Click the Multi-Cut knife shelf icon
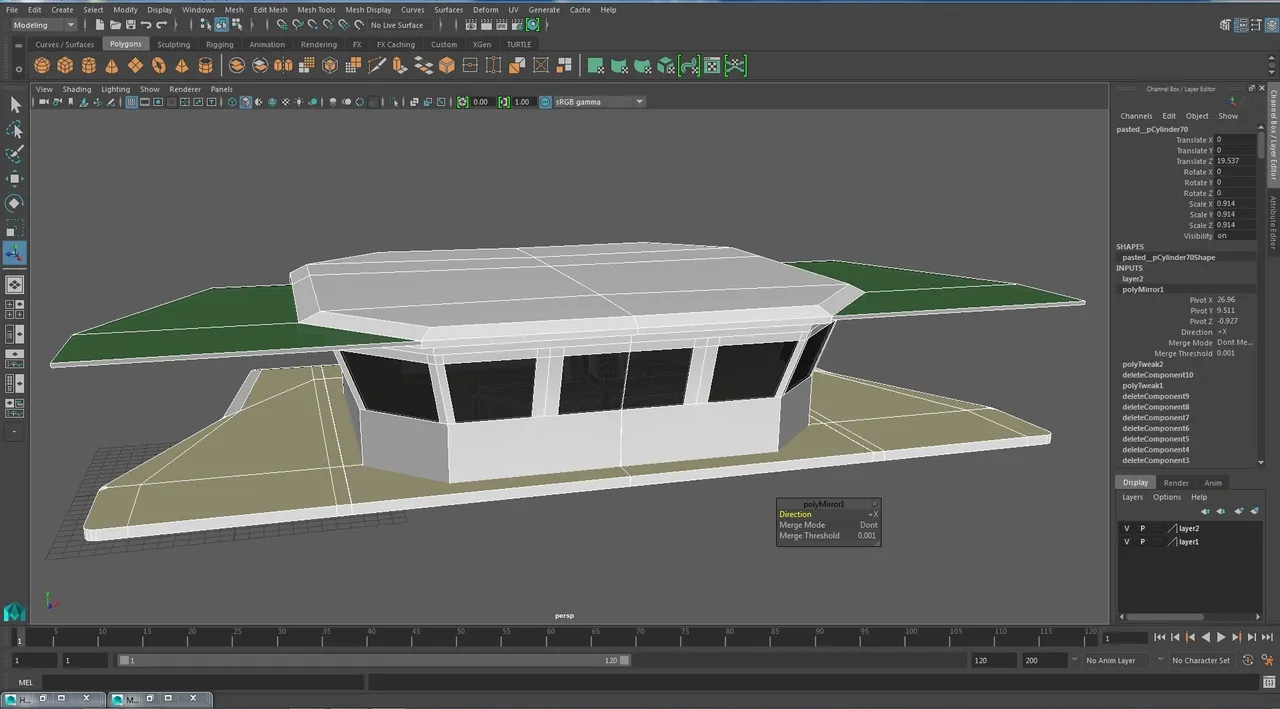The image size is (1280, 709). point(377,66)
